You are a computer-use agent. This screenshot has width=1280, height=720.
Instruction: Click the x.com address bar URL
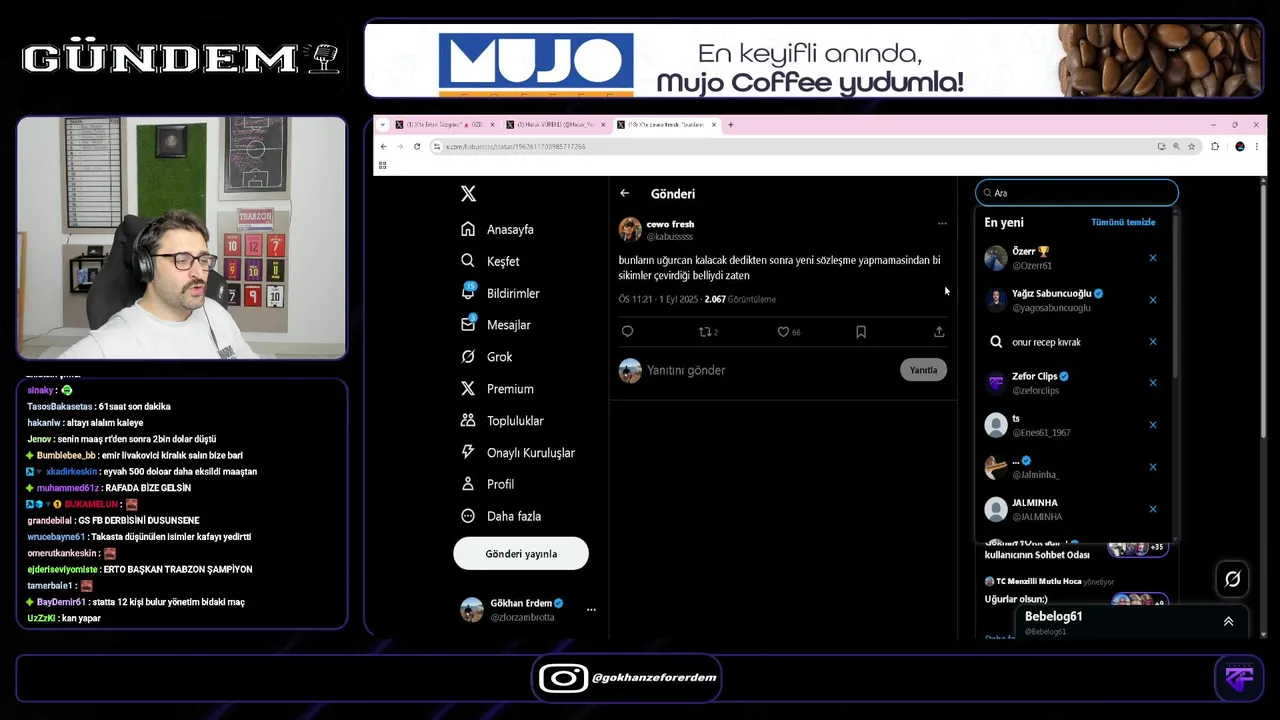tap(515, 147)
